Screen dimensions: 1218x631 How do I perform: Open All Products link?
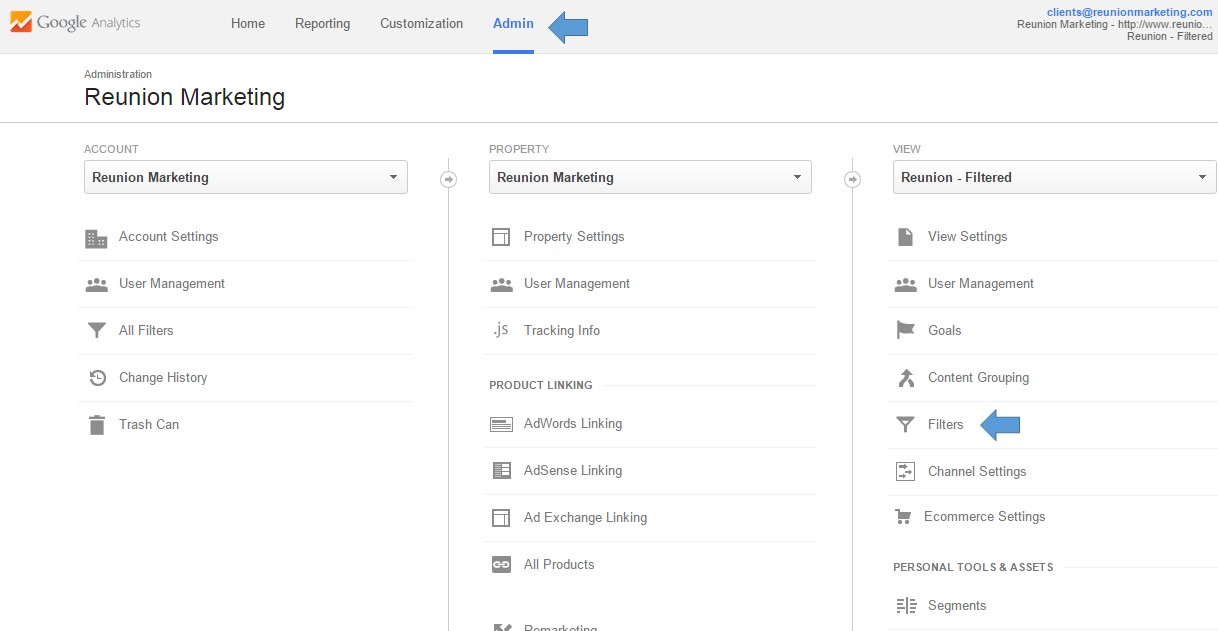click(x=559, y=565)
